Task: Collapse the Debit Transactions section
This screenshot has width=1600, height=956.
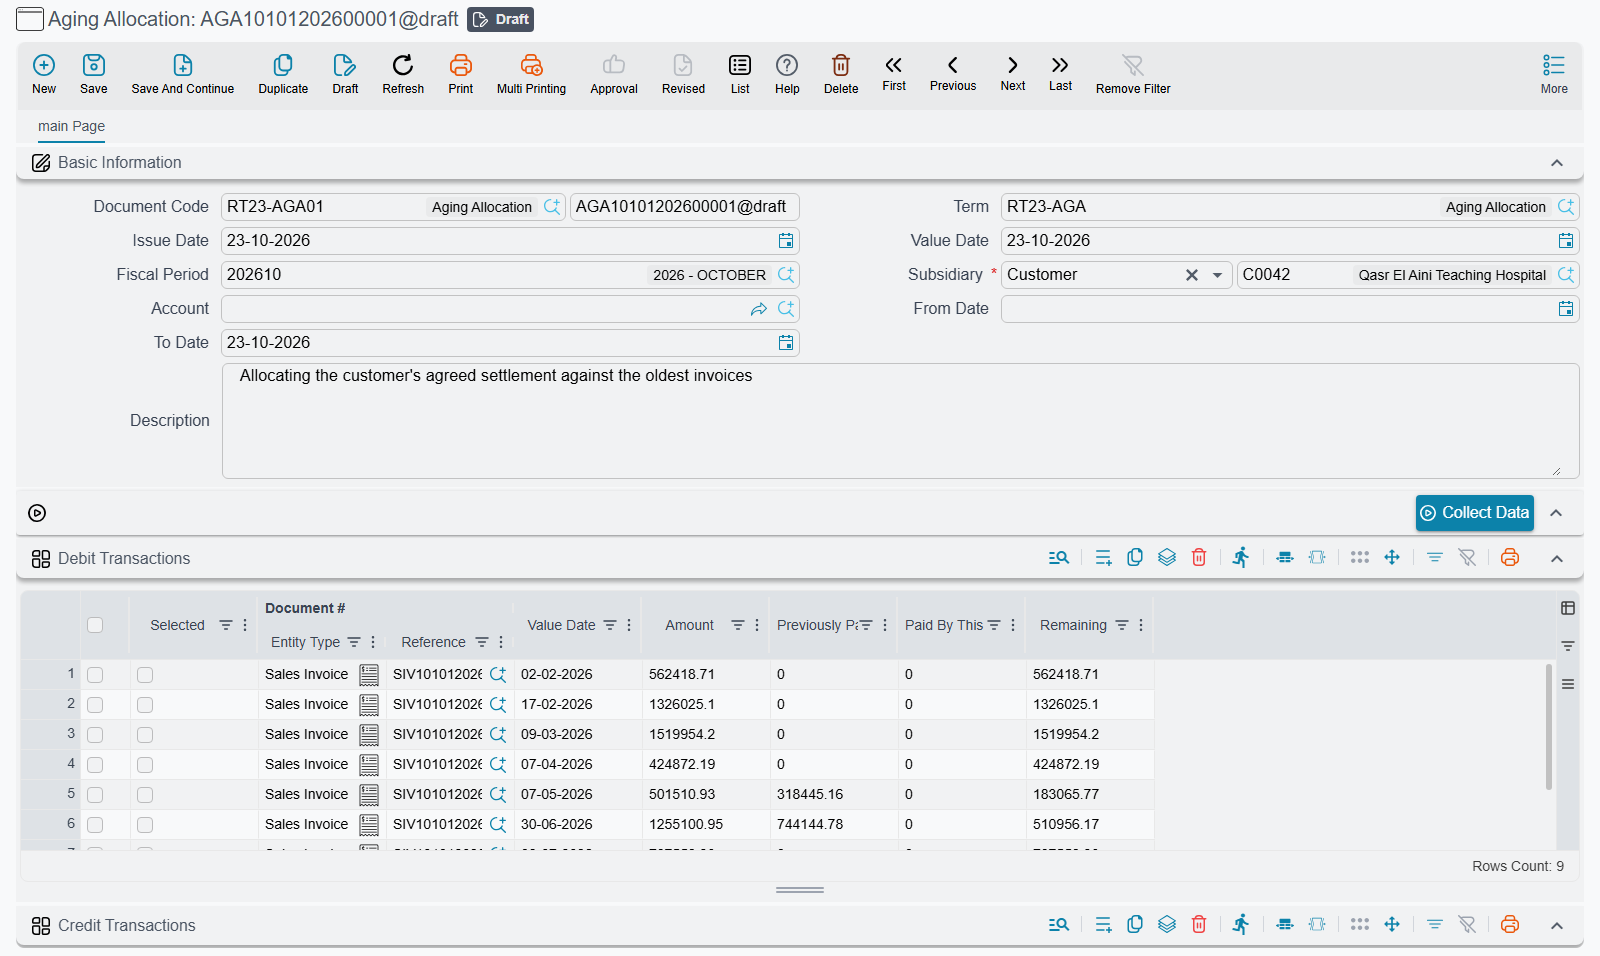Action: click(1557, 559)
